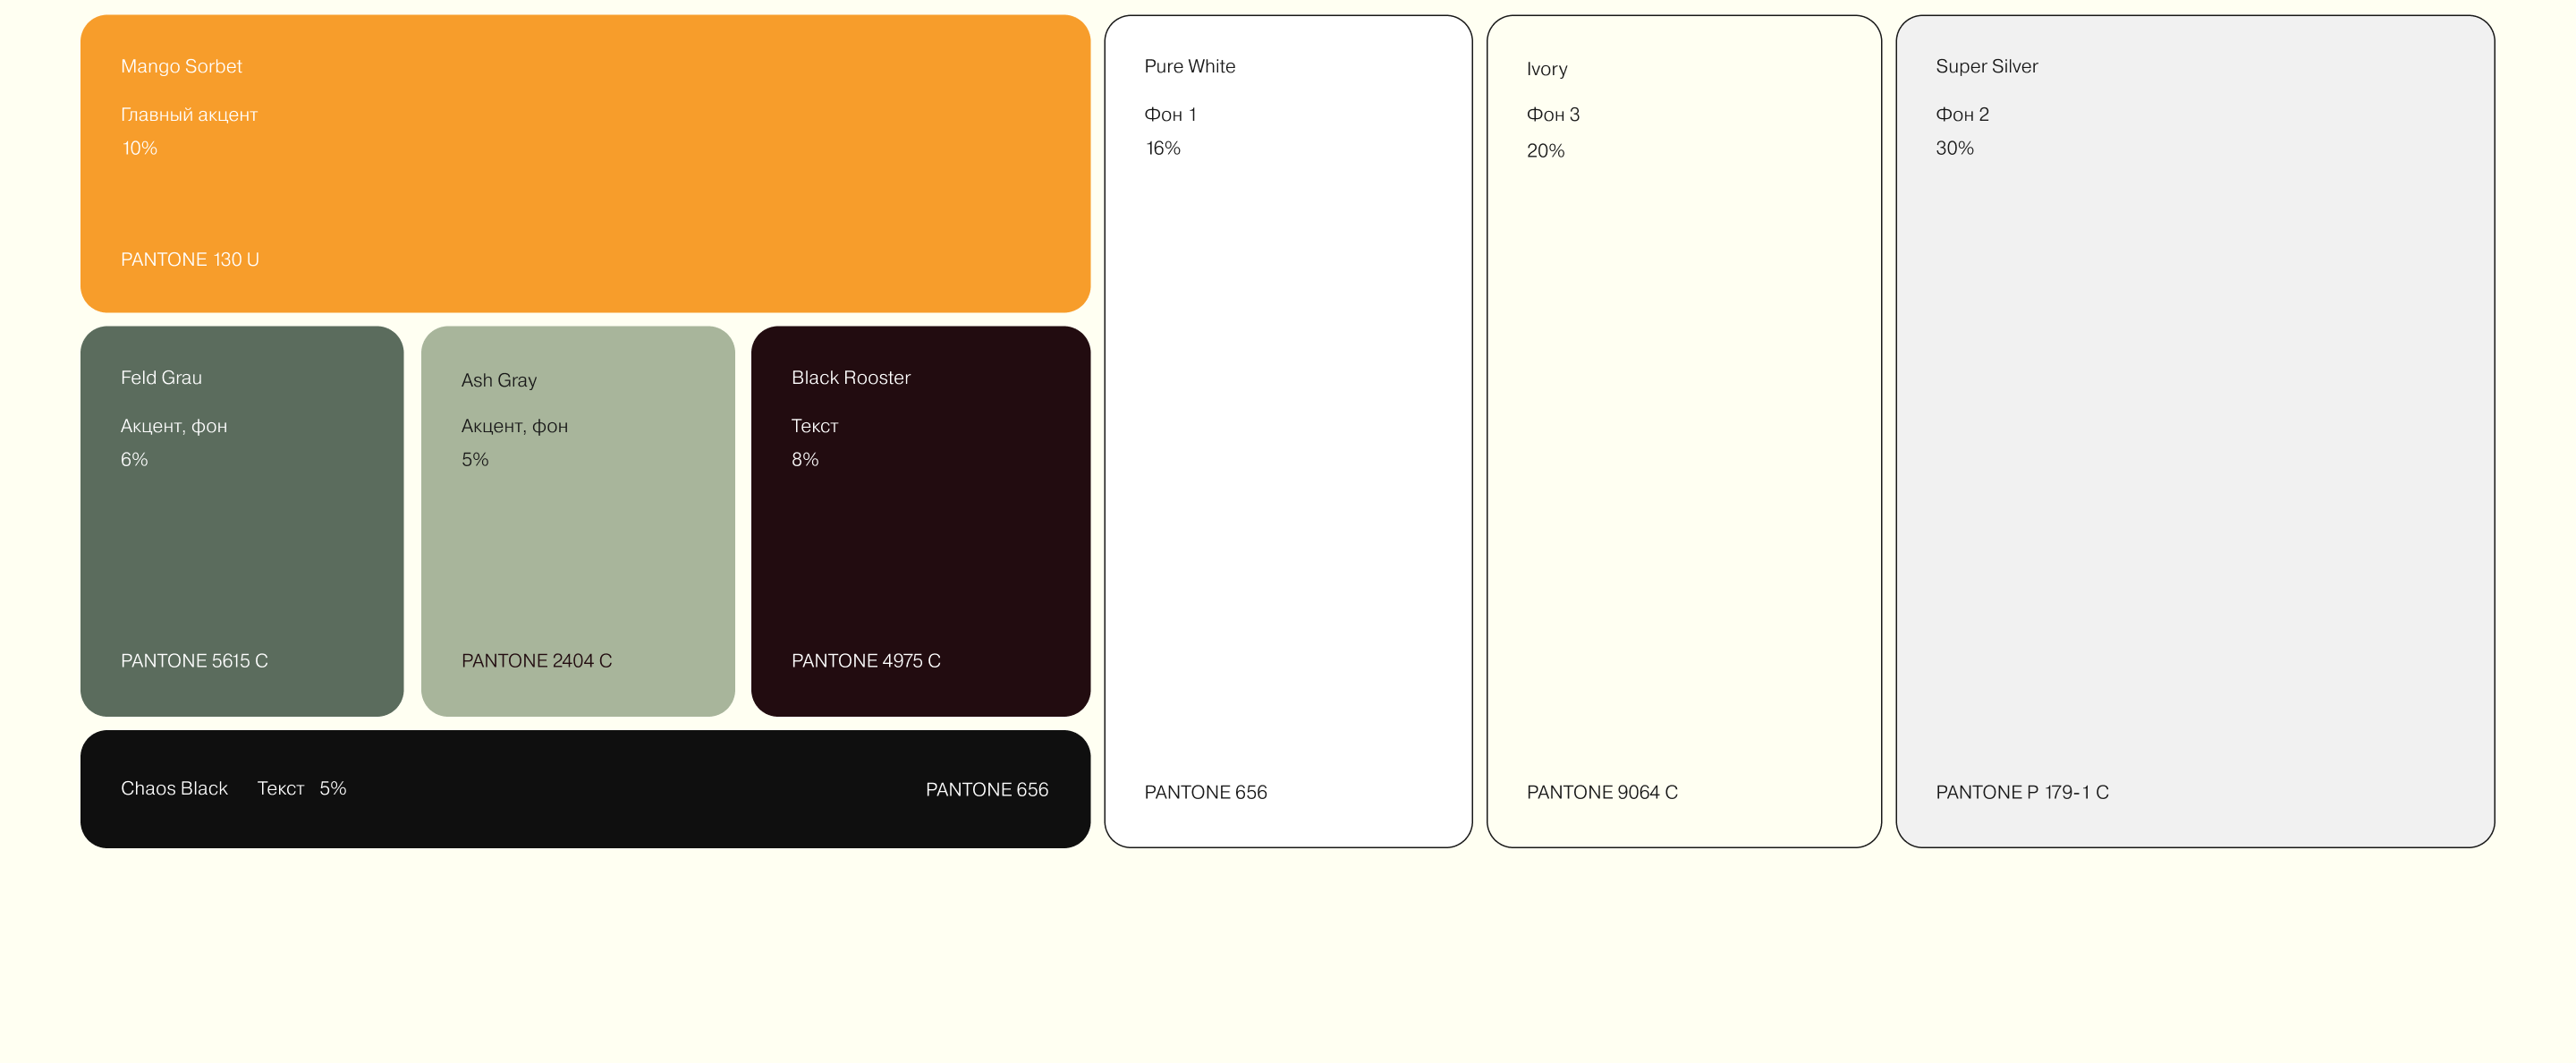
Task: Click the 'Главный акцент' text
Action: (x=189, y=115)
